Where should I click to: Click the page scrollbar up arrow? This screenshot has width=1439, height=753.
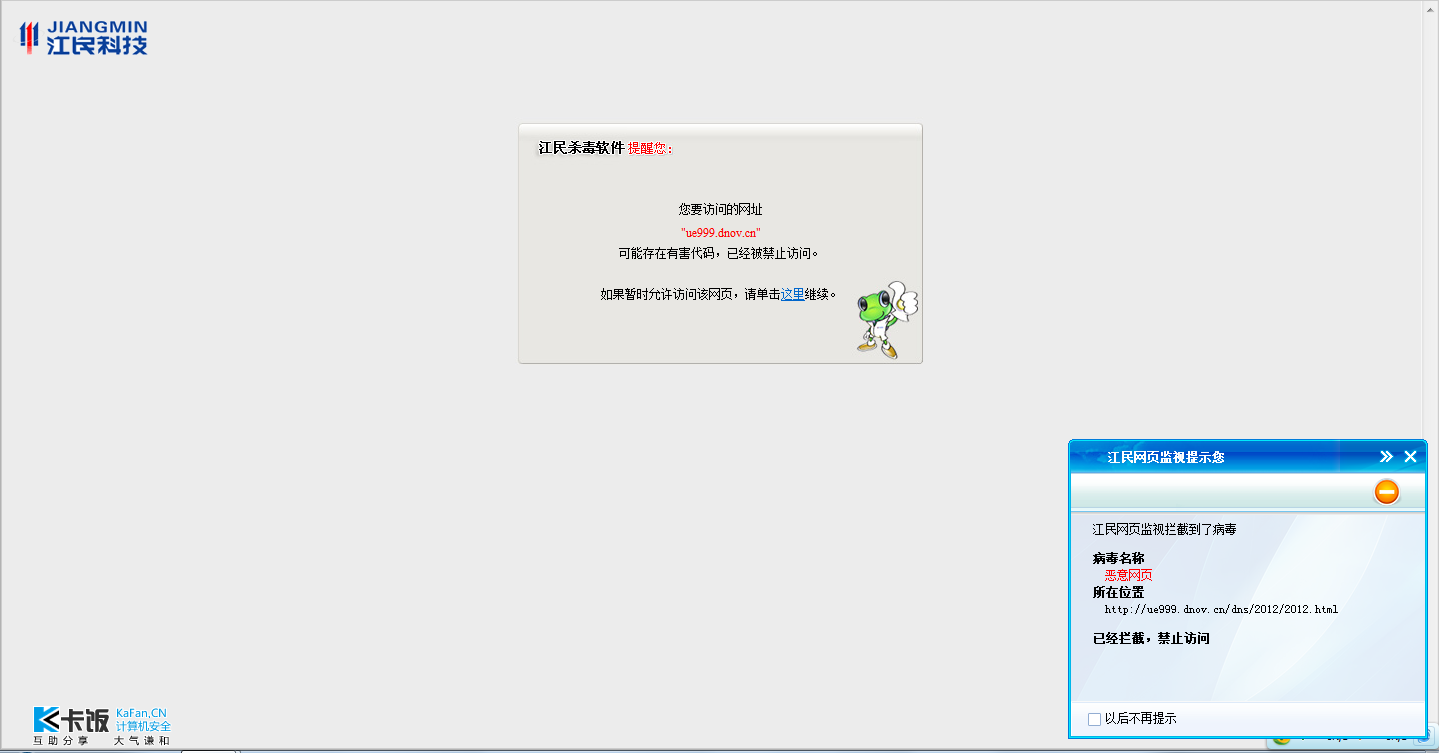pos(1430,7)
